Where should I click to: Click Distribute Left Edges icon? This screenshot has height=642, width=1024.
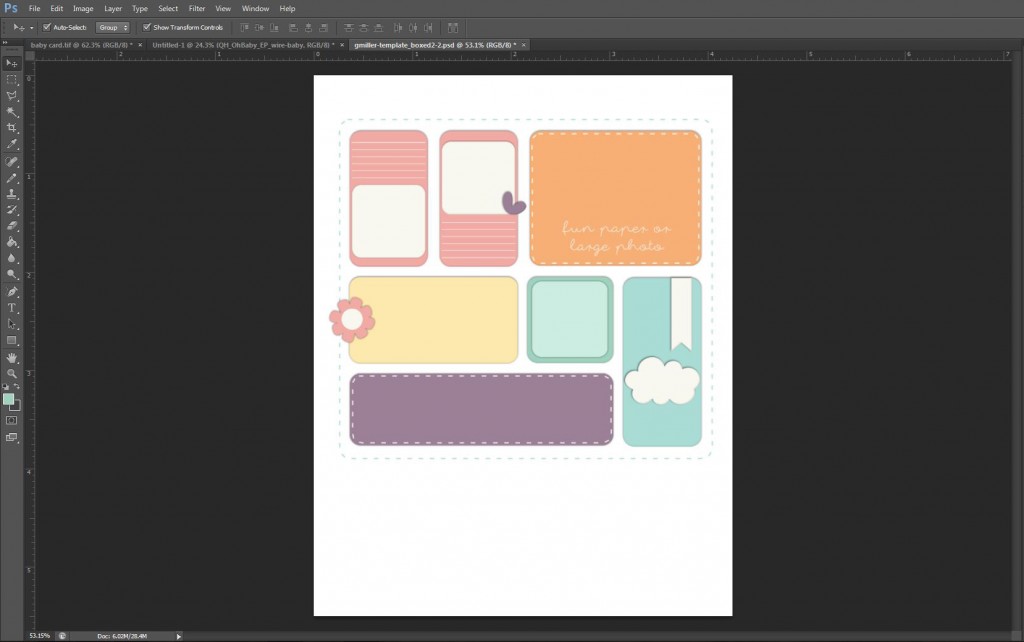[x=398, y=27]
